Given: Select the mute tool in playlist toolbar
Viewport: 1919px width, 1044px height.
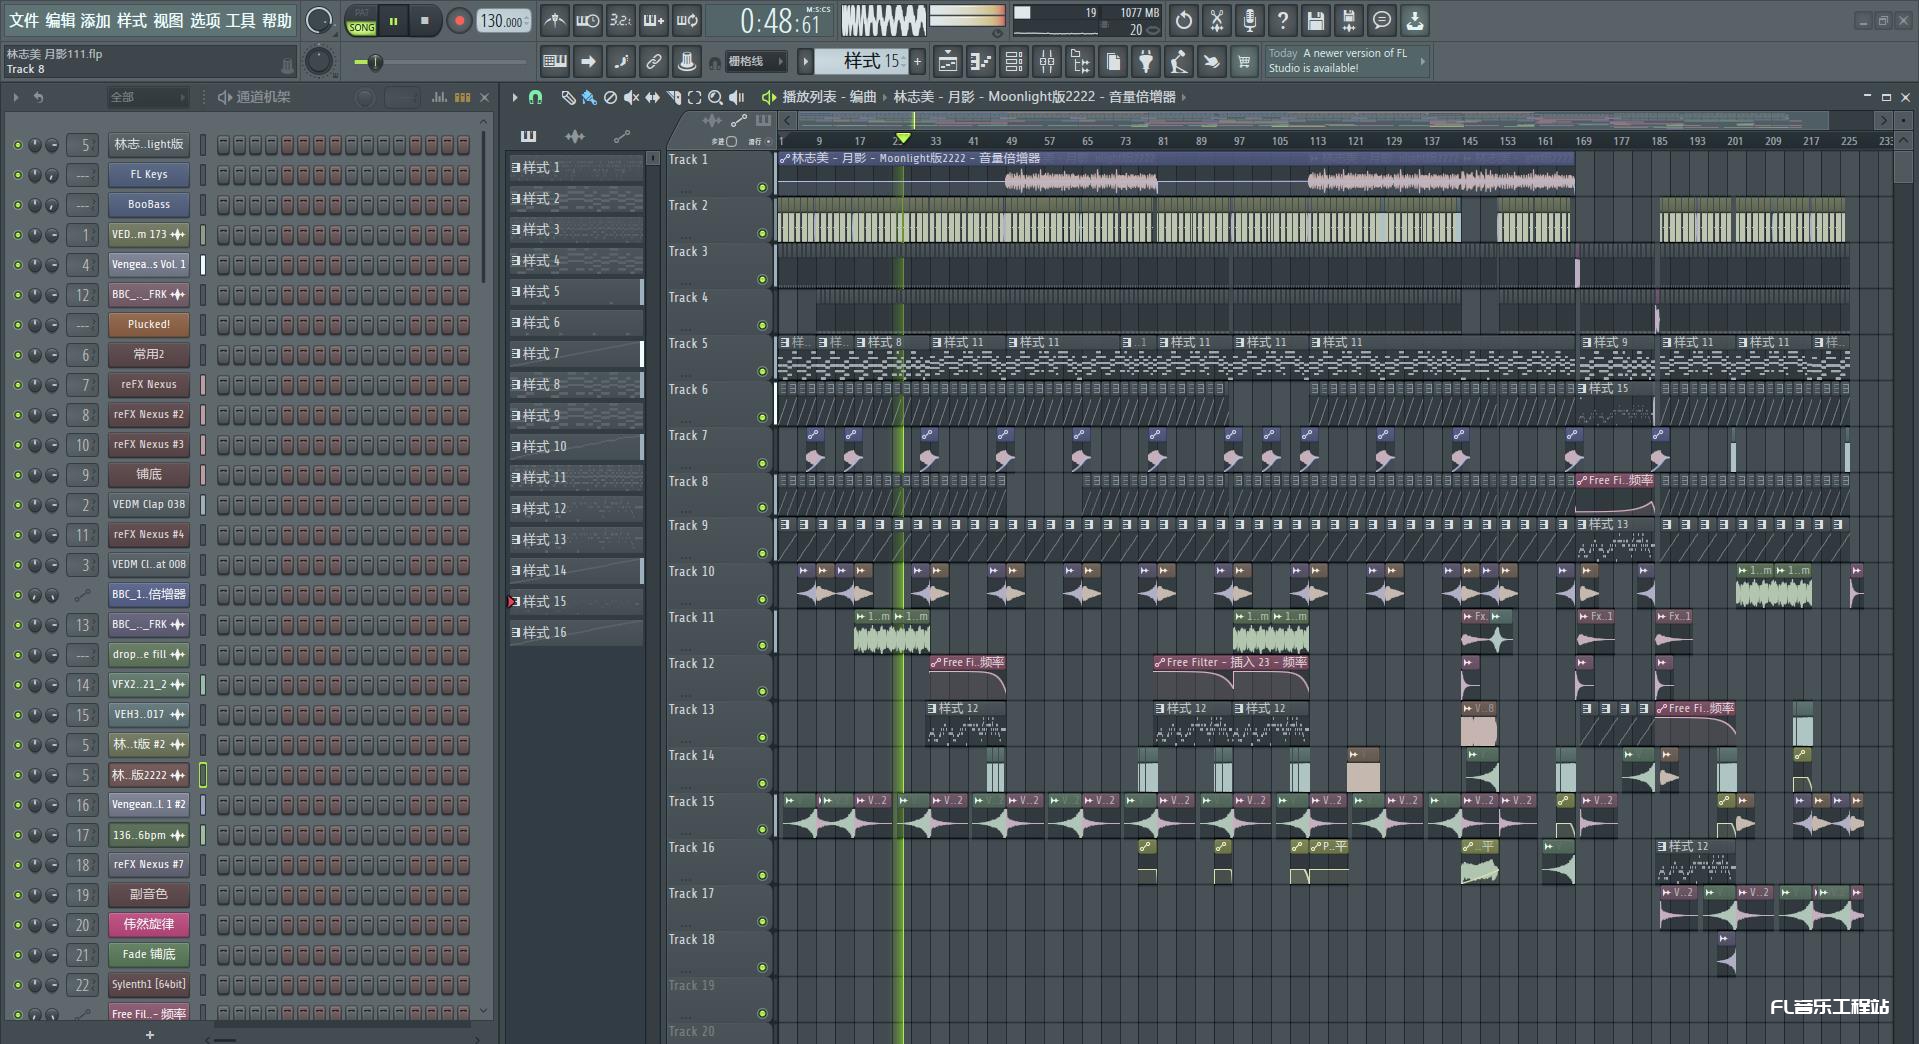Looking at the screenshot, I should [631, 97].
